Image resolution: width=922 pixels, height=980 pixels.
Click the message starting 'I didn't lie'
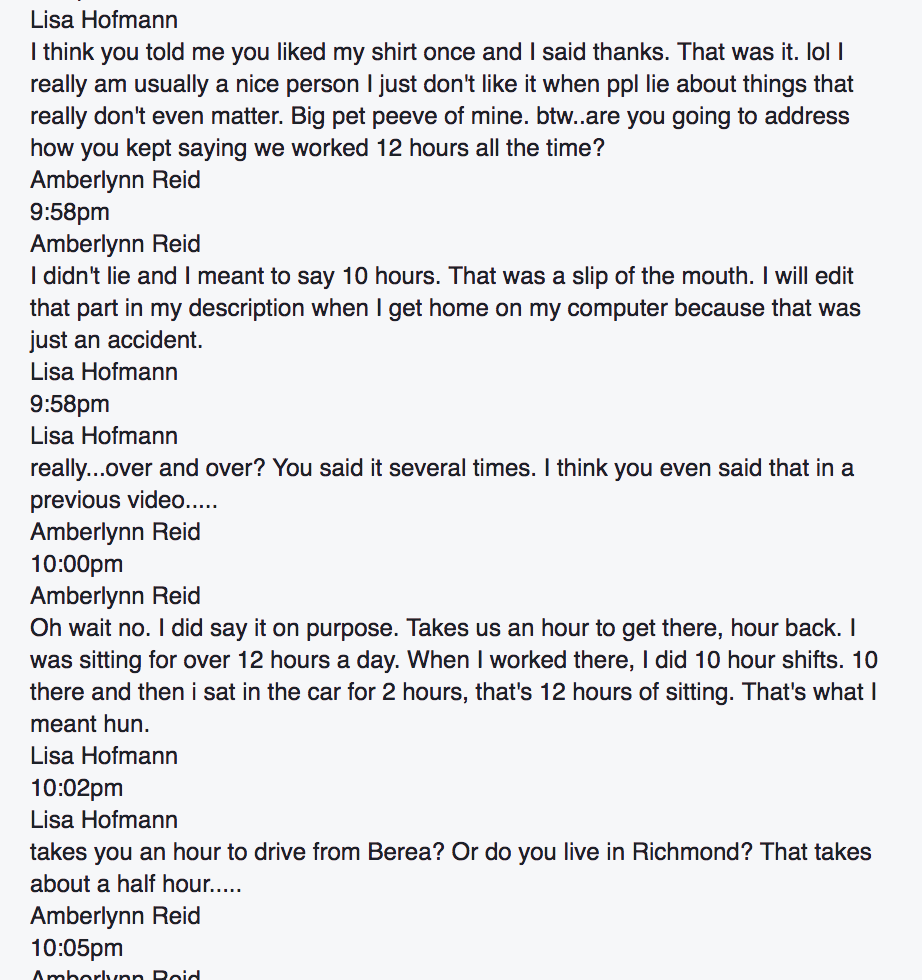(445, 308)
